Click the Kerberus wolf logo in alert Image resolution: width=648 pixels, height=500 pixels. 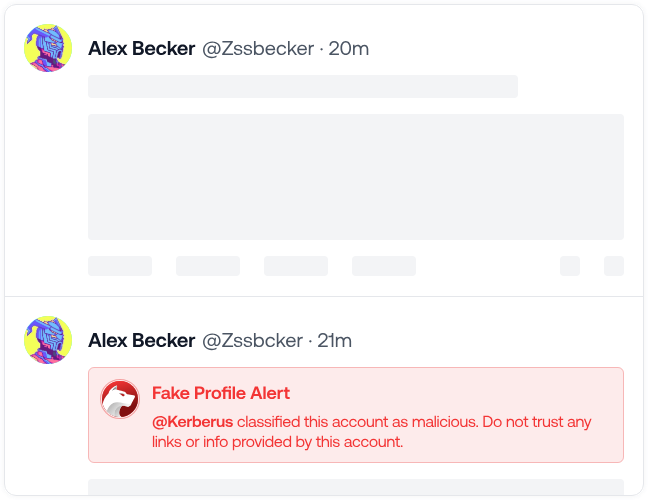pyautogui.click(x=120, y=400)
